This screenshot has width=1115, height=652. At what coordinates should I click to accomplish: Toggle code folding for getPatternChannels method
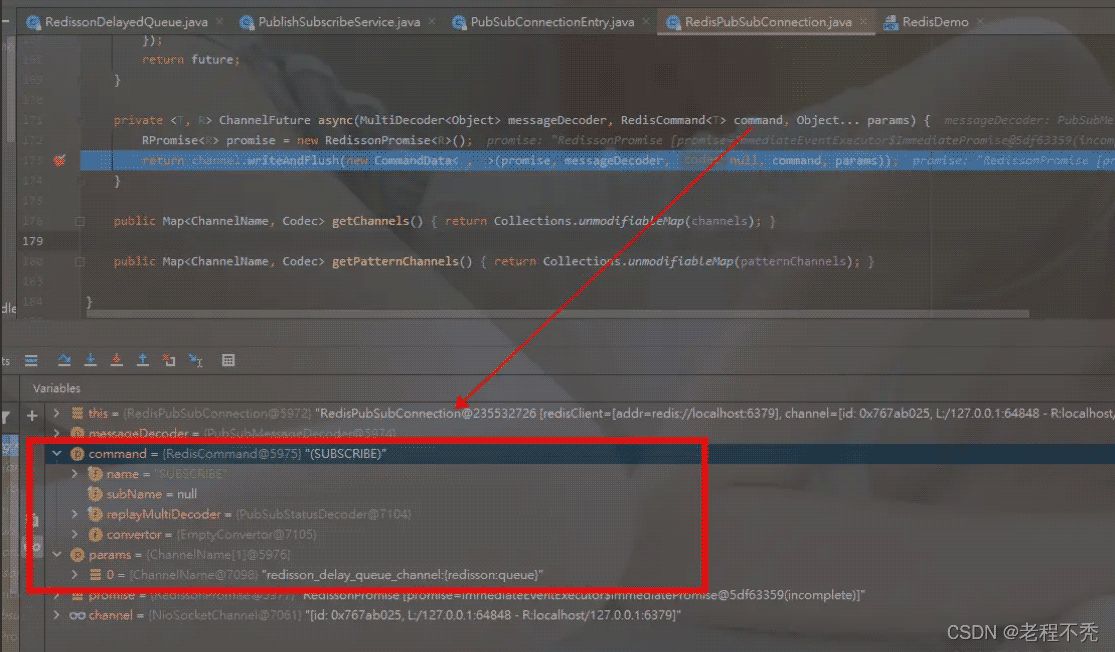pos(80,262)
